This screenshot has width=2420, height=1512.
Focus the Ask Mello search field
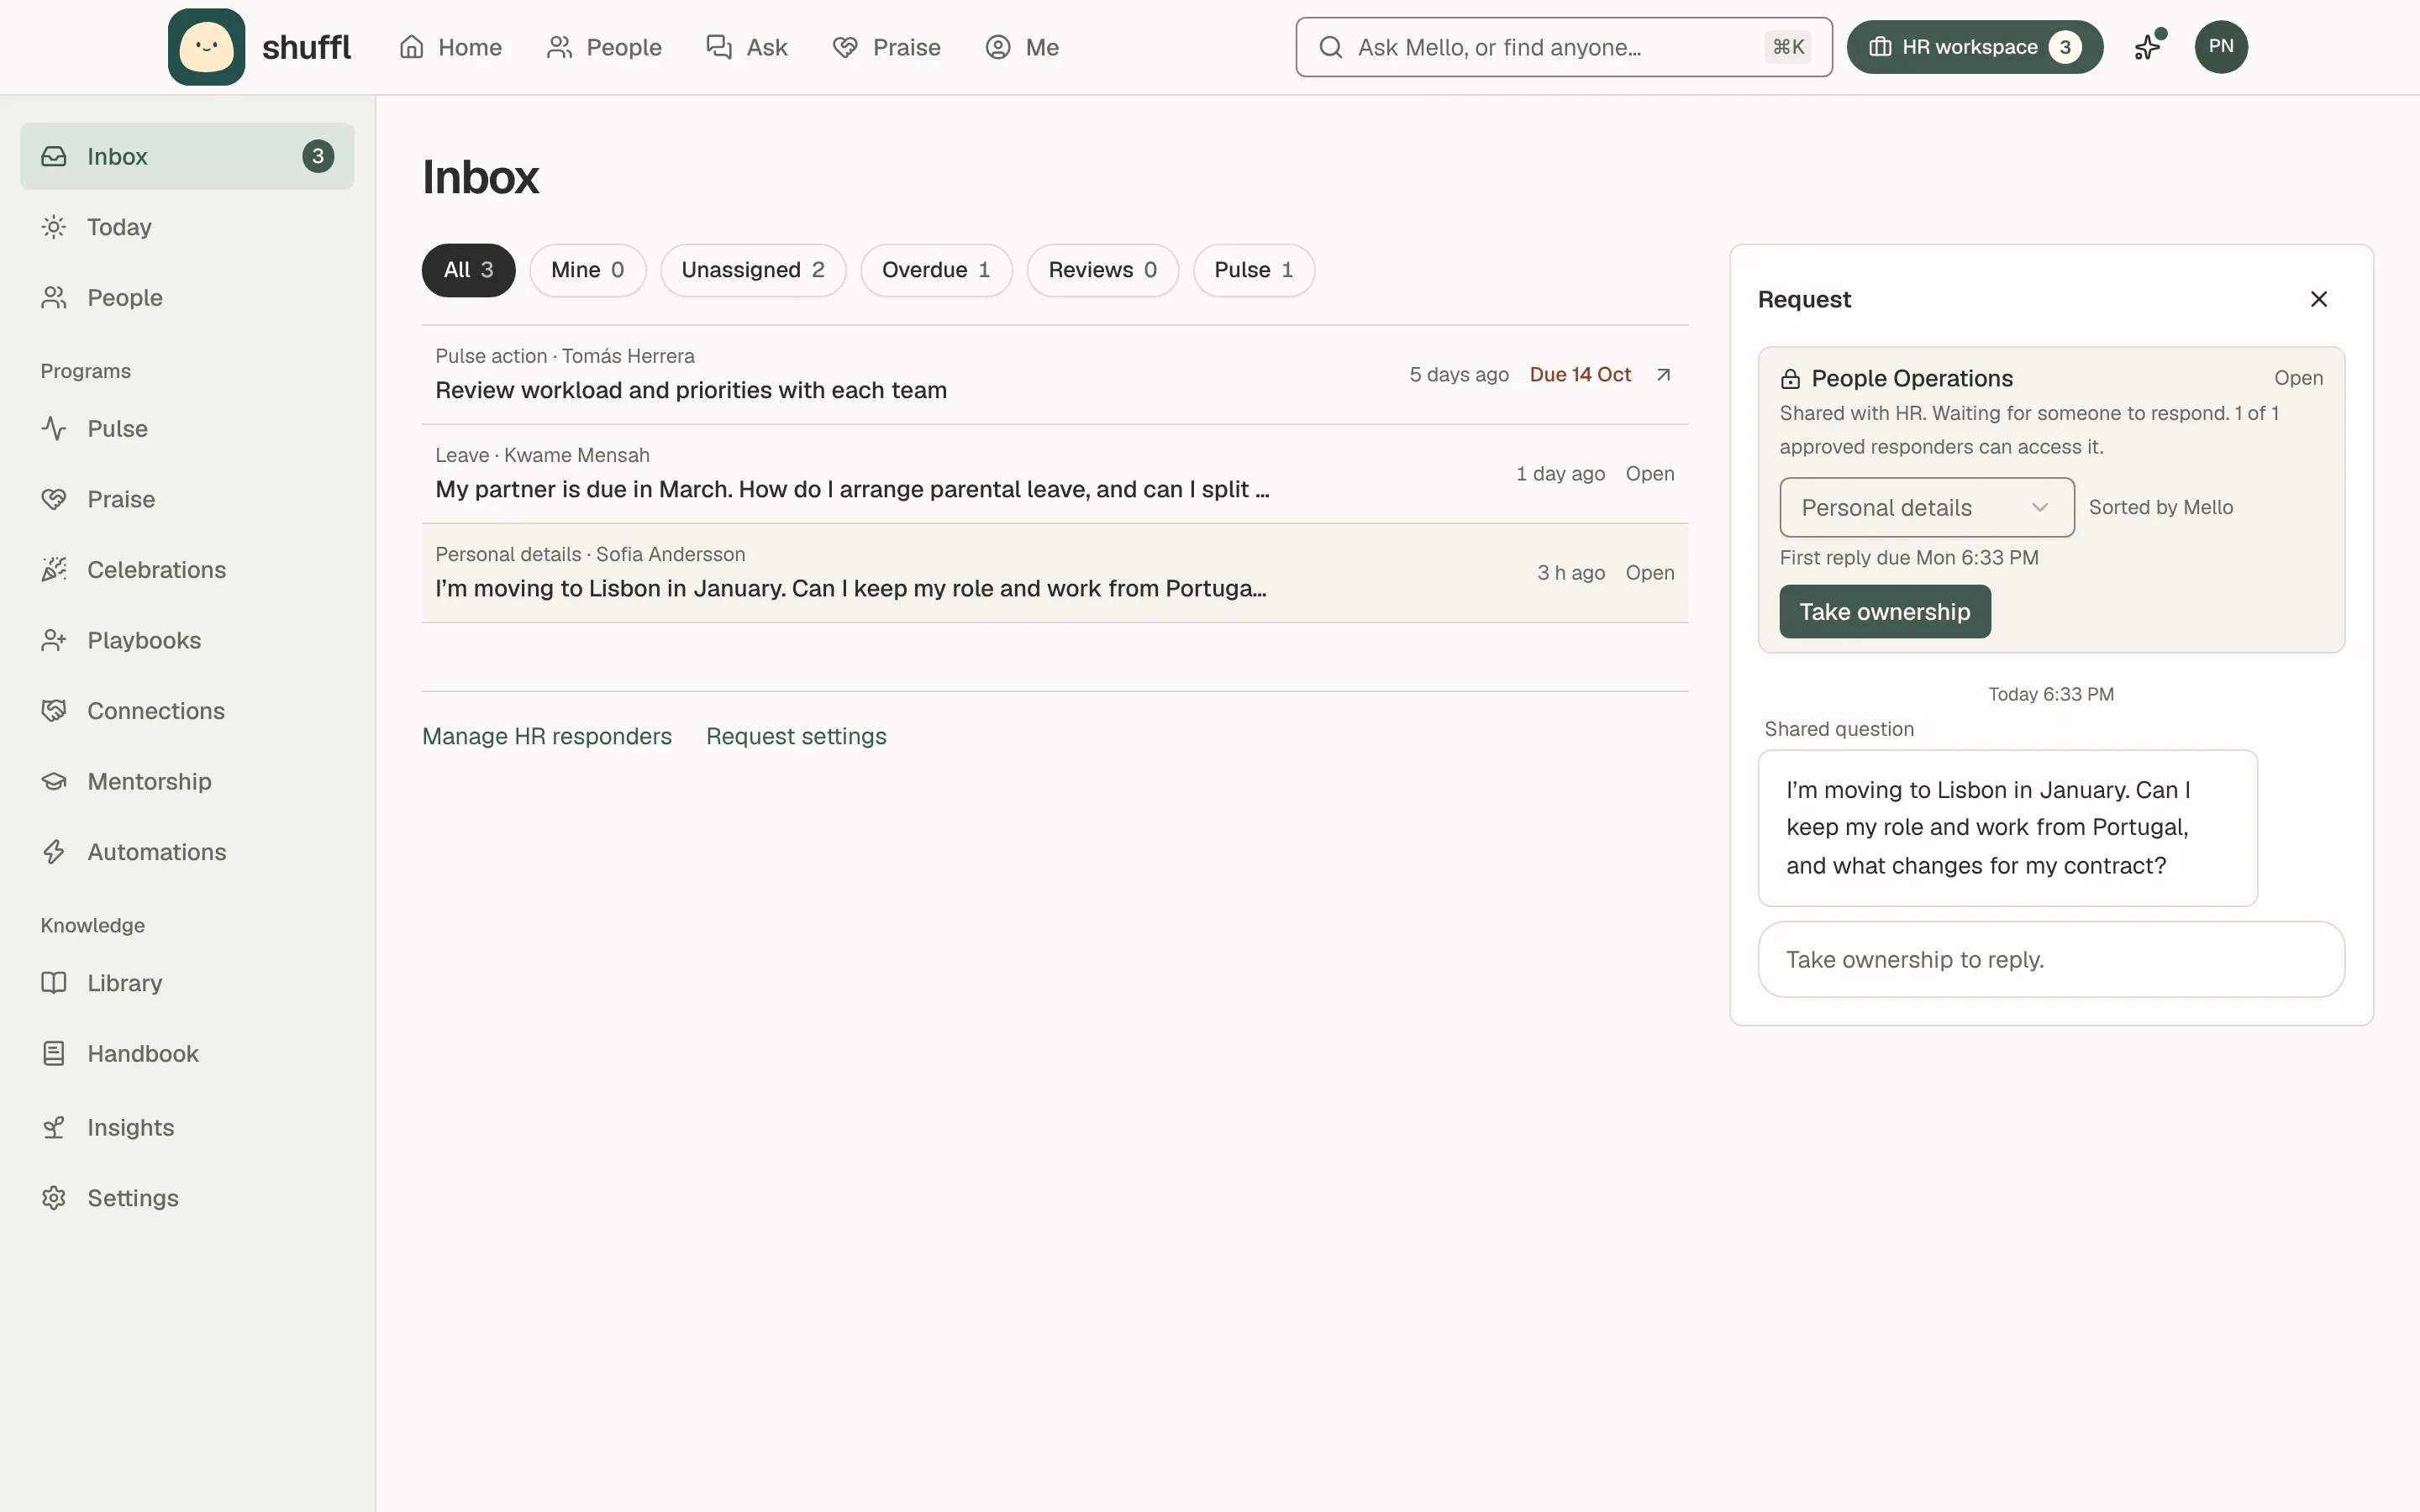click(1564, 47)
